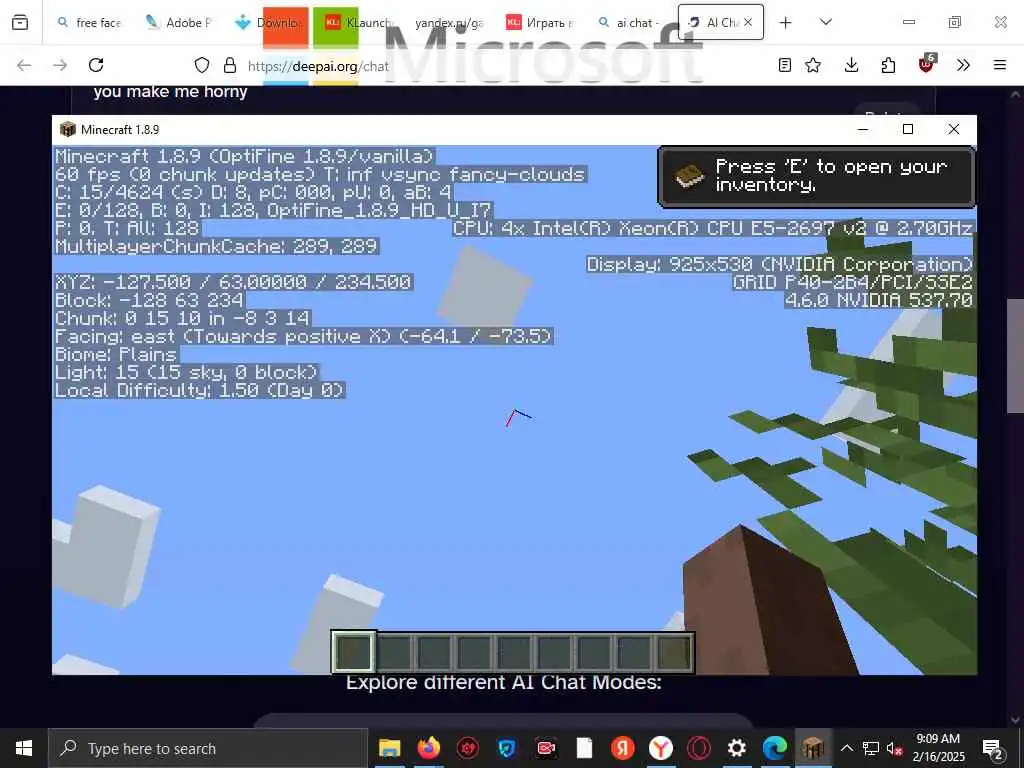Click the Minecraft 1.8.9 window title icon

pos(67,129)
